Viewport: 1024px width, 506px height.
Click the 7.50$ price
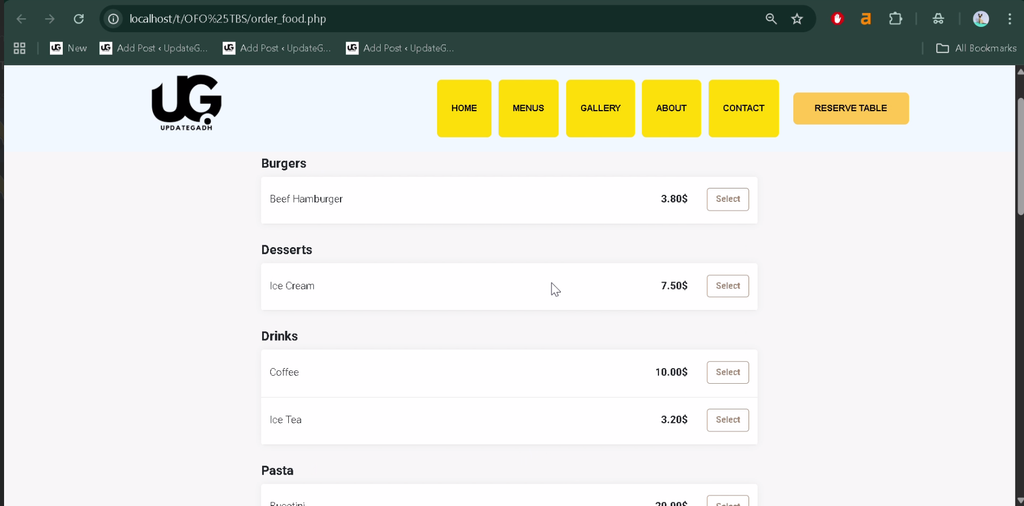(674, 286)
